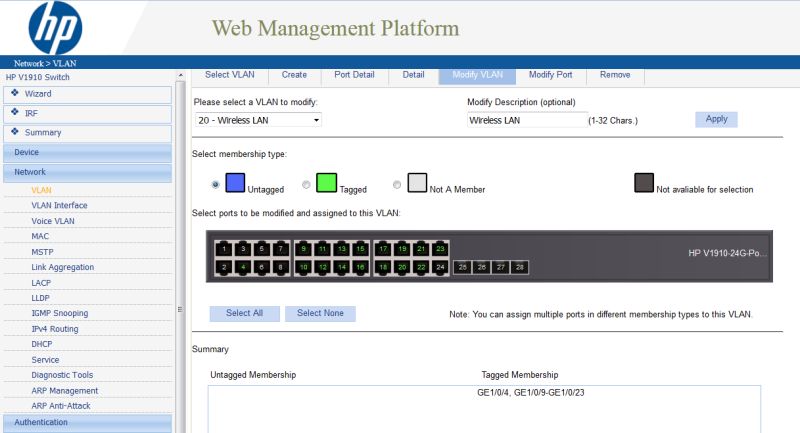Click port 11 on the switch diagram
The image size is (800, 433).
[x=322, y=249]
